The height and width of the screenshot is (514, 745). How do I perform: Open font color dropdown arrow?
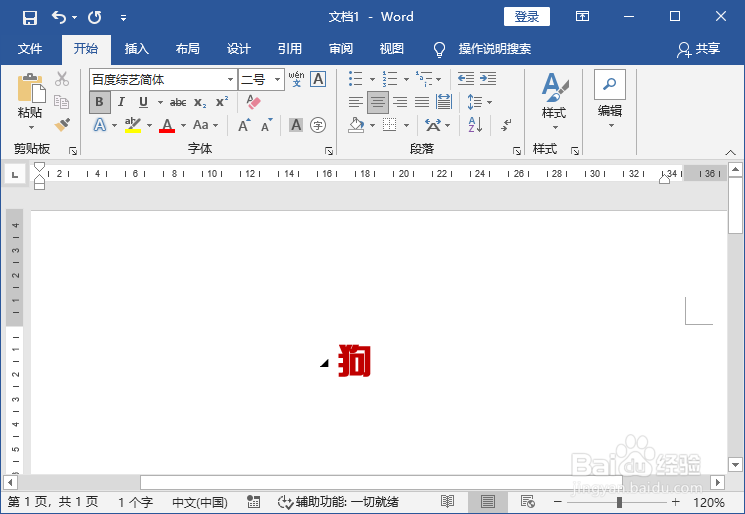pos(183,125)
